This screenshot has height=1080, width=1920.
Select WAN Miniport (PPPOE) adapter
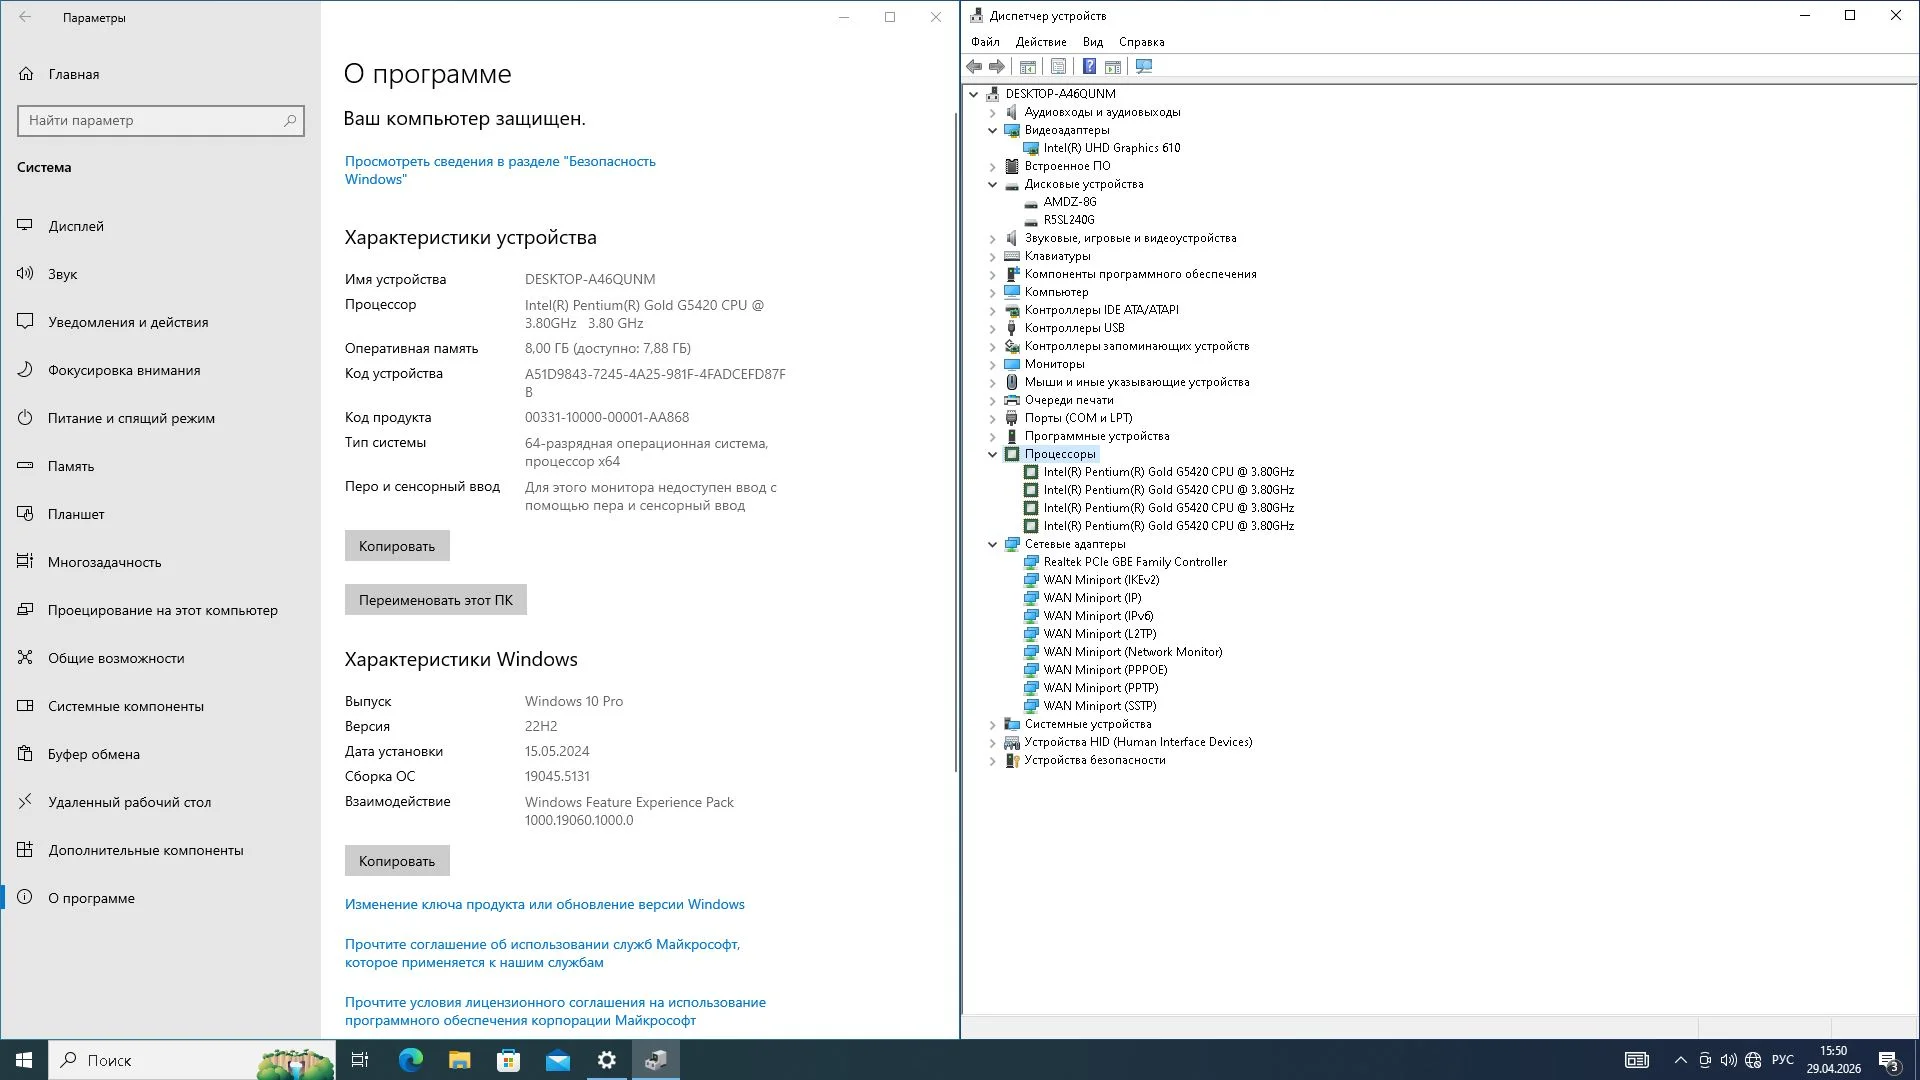(1105, 670)
